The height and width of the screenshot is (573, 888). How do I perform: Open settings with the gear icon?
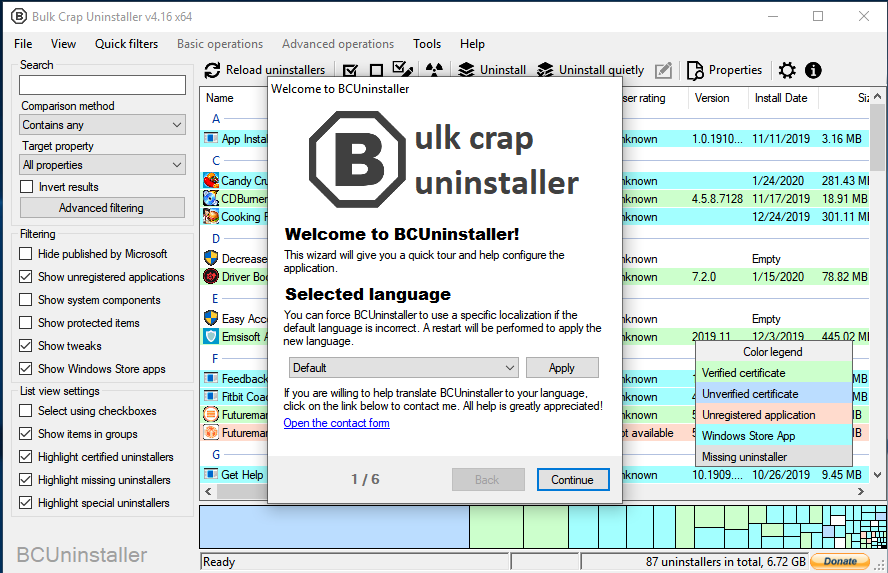click(787, 70)
